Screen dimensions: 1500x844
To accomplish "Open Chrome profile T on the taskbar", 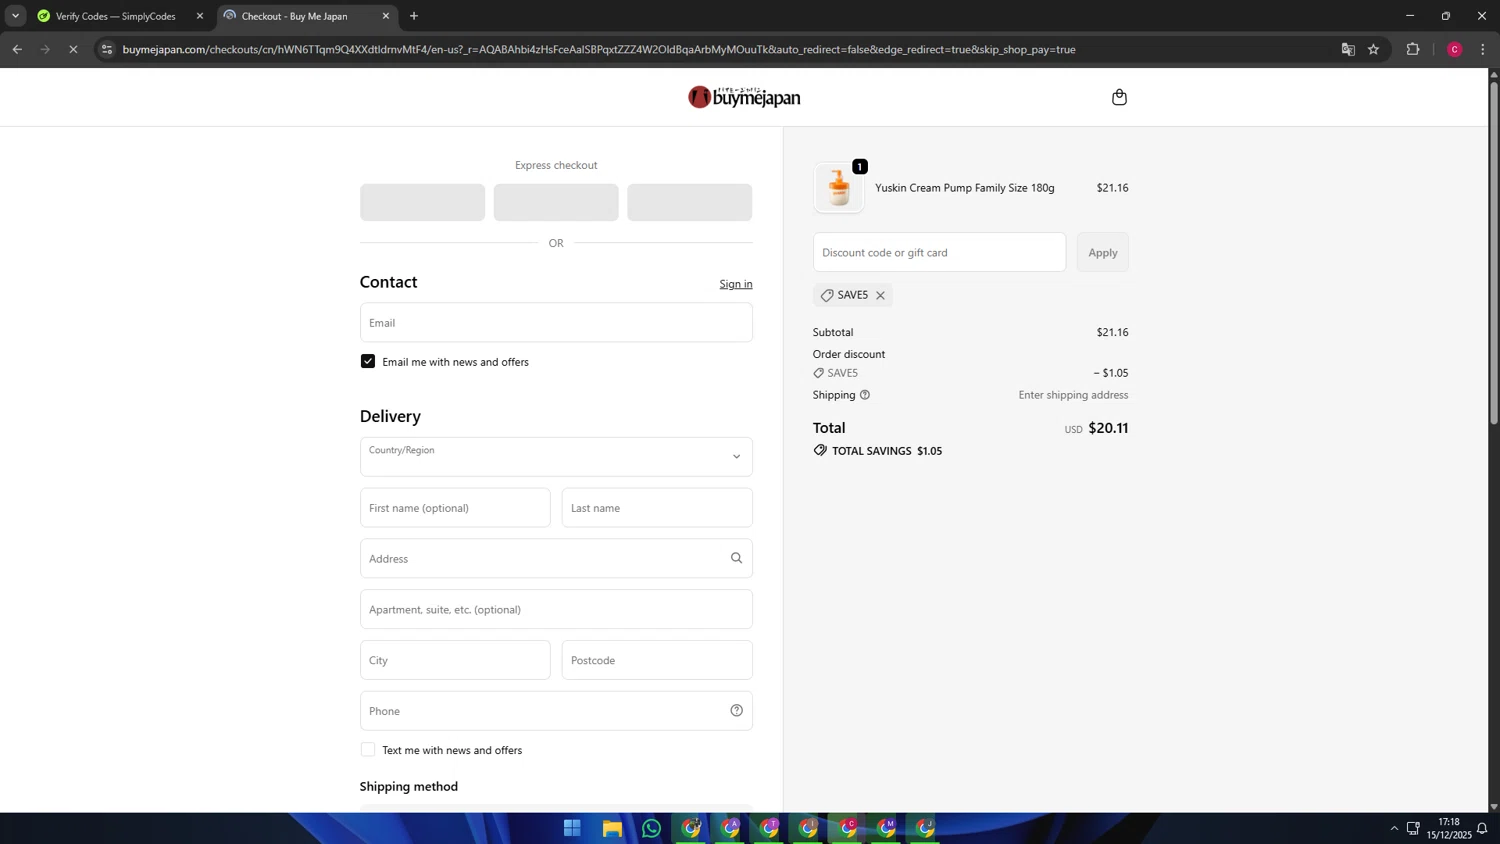I will click(769, 828).
